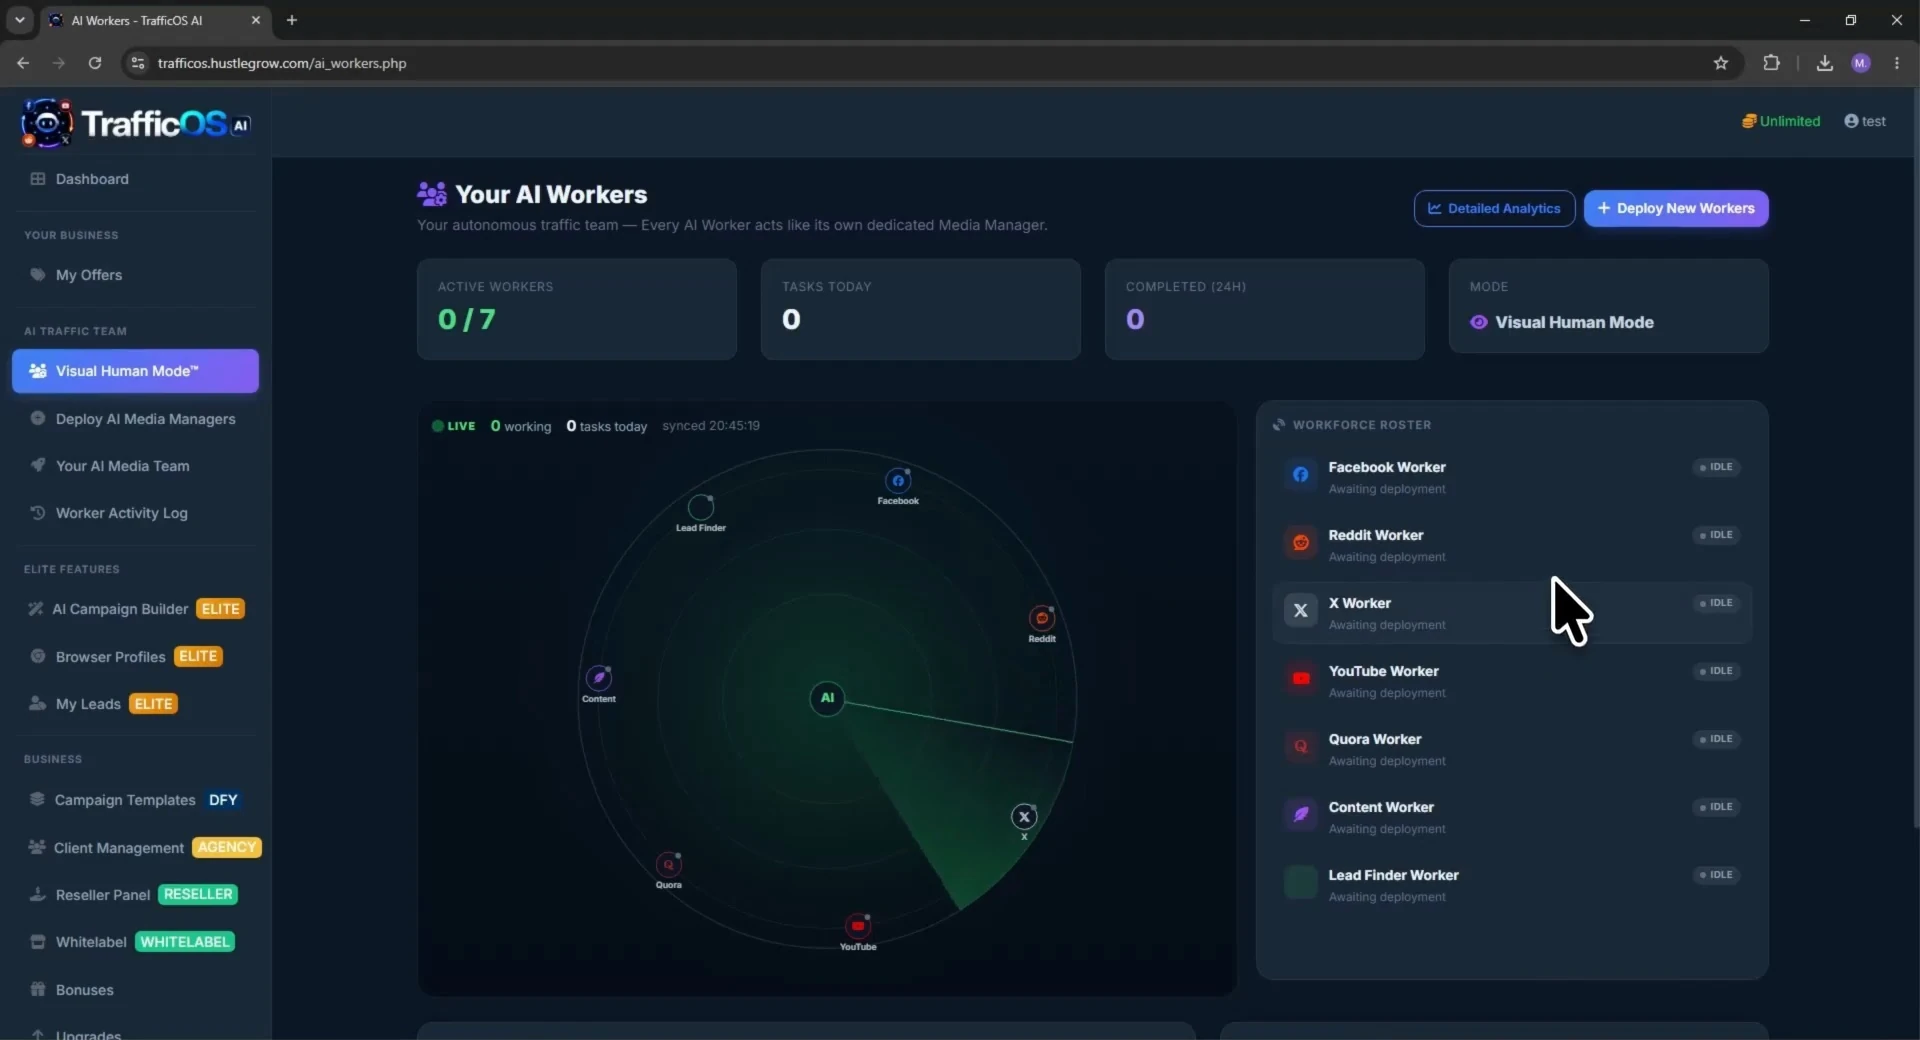Bookmark this page with the star
The height and width of the screenshot is (1040, 1920).
tap(1721, 63)
